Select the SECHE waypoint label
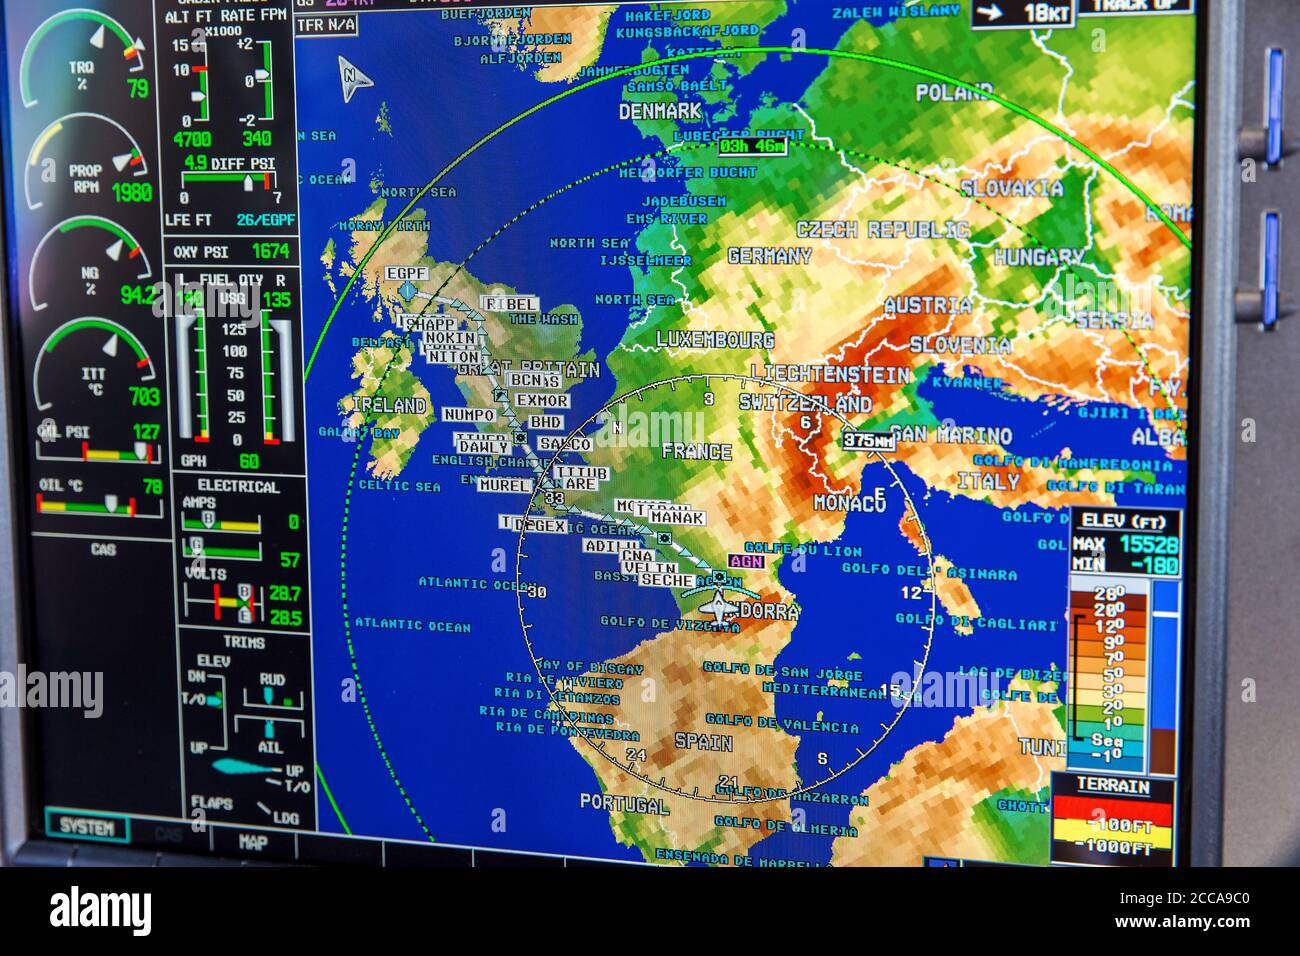Screen dimensions: 1300x956 [x=667, y=580]
